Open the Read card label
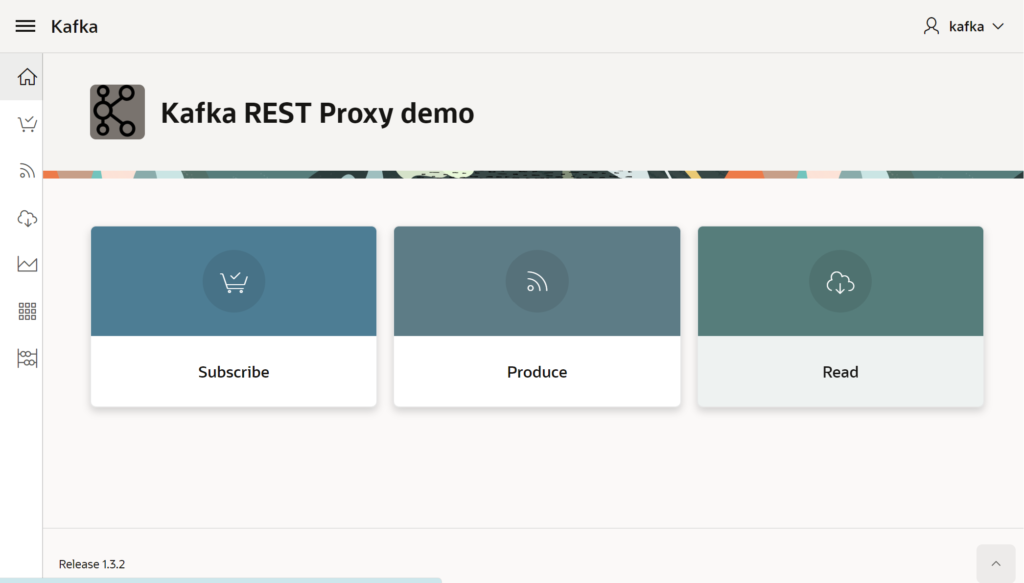This screenshot has width=1024, height=583. [840, 372]
